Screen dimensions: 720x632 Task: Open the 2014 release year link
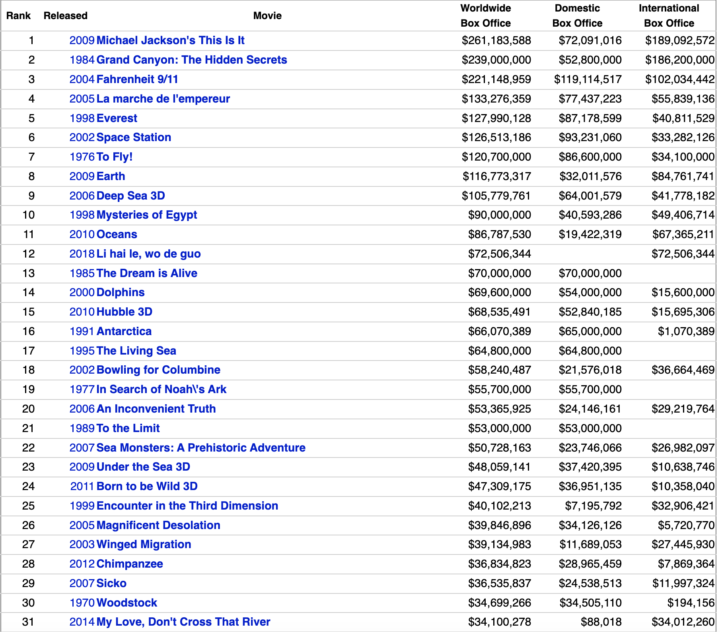[82, 622]
